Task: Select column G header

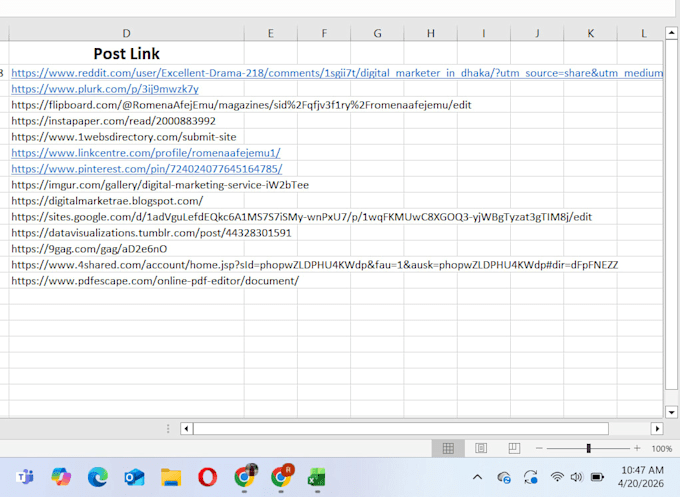Action: (377, 33)
